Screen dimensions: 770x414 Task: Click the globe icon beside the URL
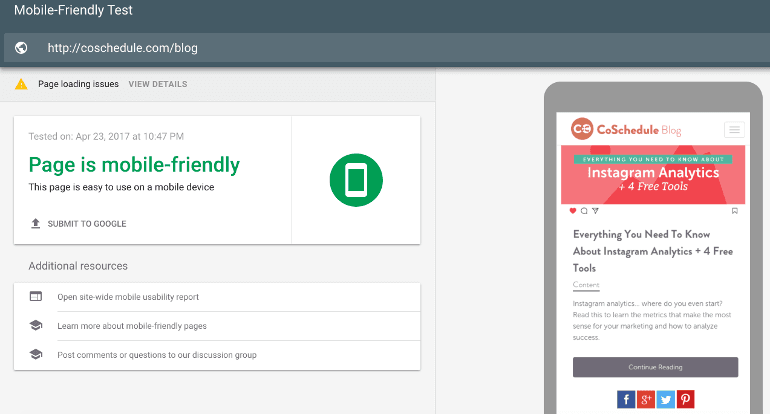pos(21,48)
